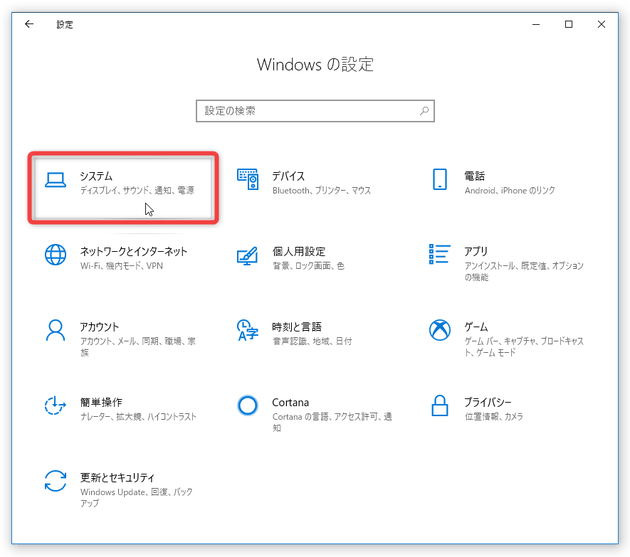
Task: Click the Xbox icon for ゲーム
Action: point(440,330)
